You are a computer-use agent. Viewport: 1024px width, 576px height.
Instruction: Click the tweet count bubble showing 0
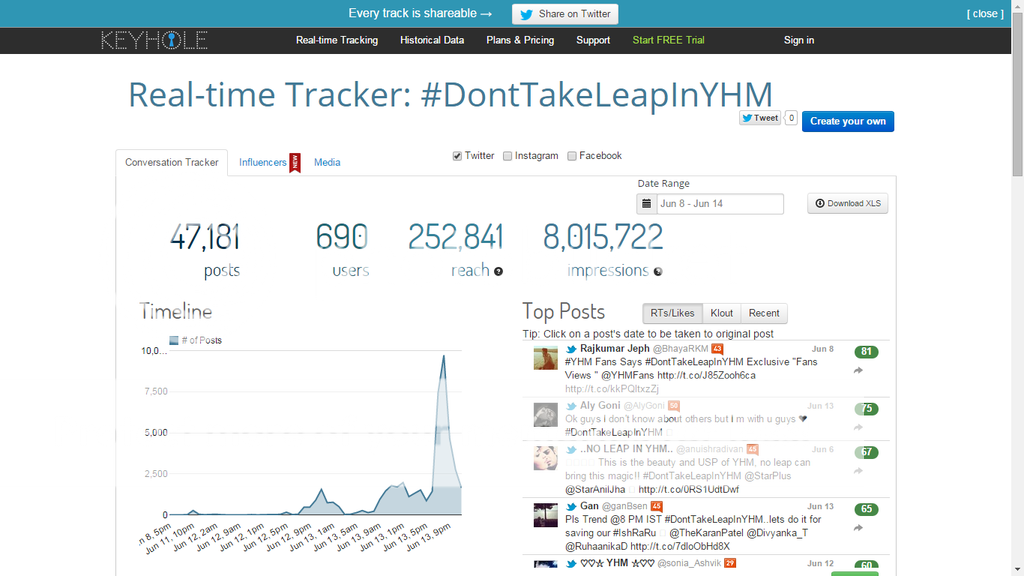click(x=791, y=118)
